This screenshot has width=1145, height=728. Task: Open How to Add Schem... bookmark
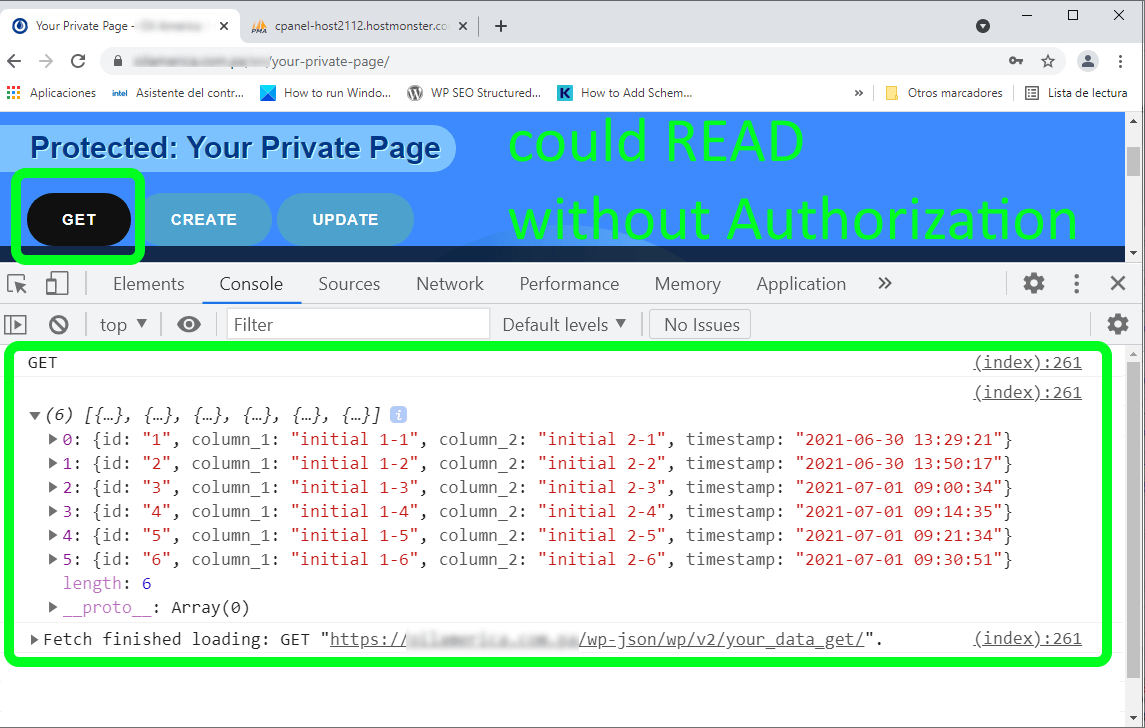[625, 93]
